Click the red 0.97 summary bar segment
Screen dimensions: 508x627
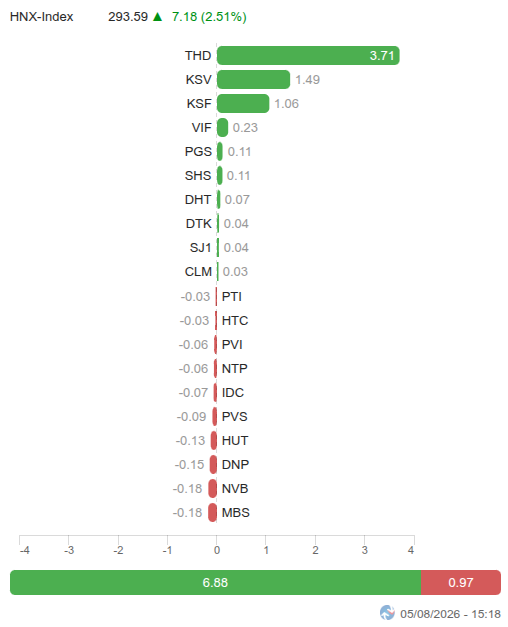[461, 582]
